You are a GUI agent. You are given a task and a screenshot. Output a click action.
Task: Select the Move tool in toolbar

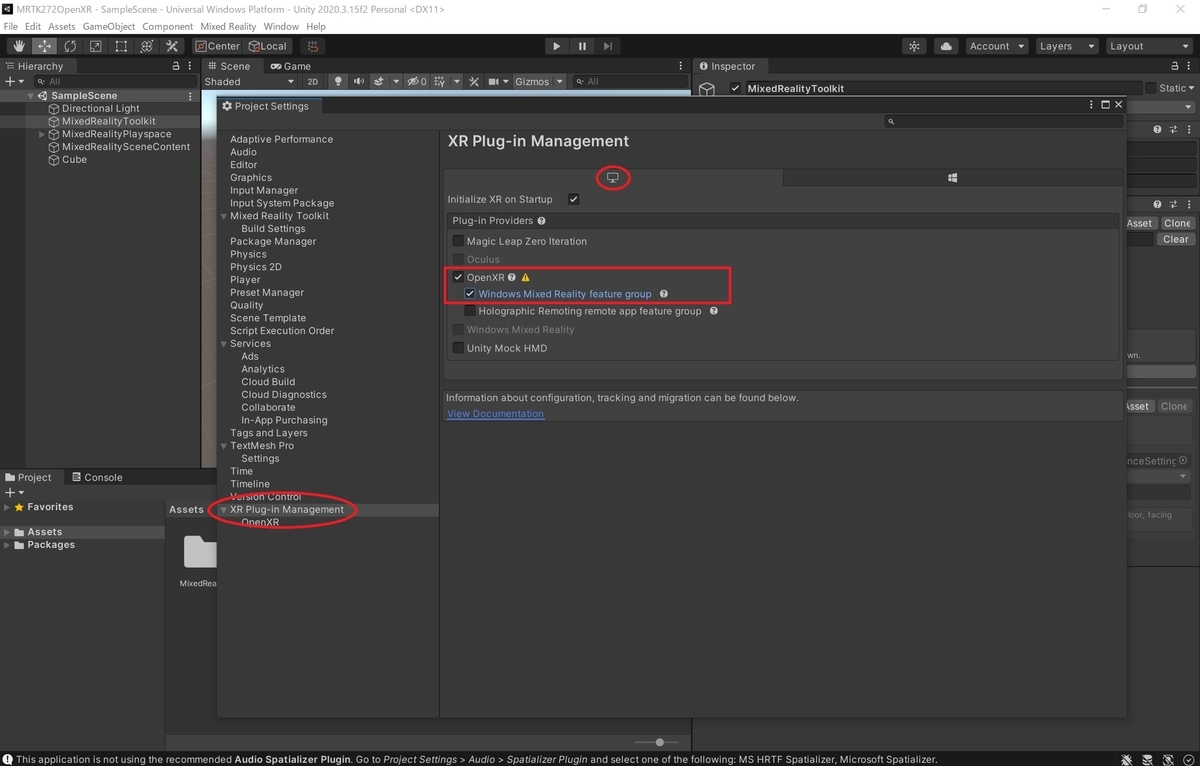[x=45, y=46]
